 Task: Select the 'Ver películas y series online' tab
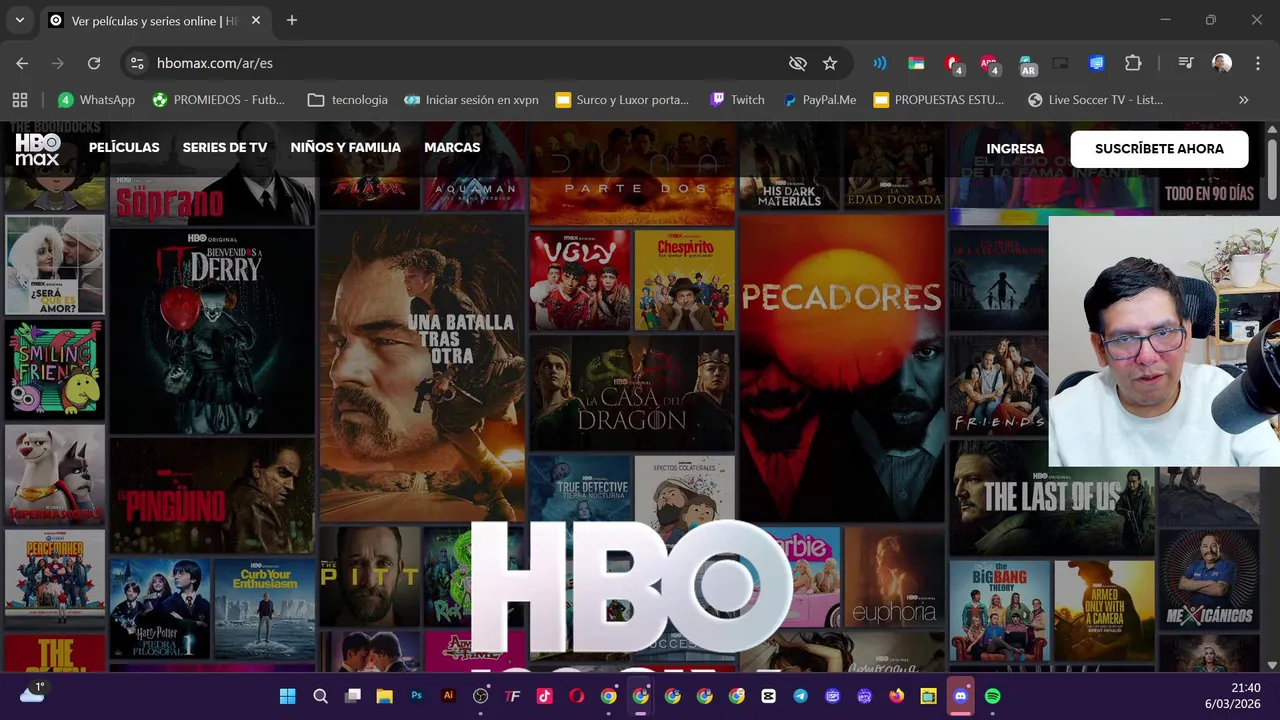(155, 20)
